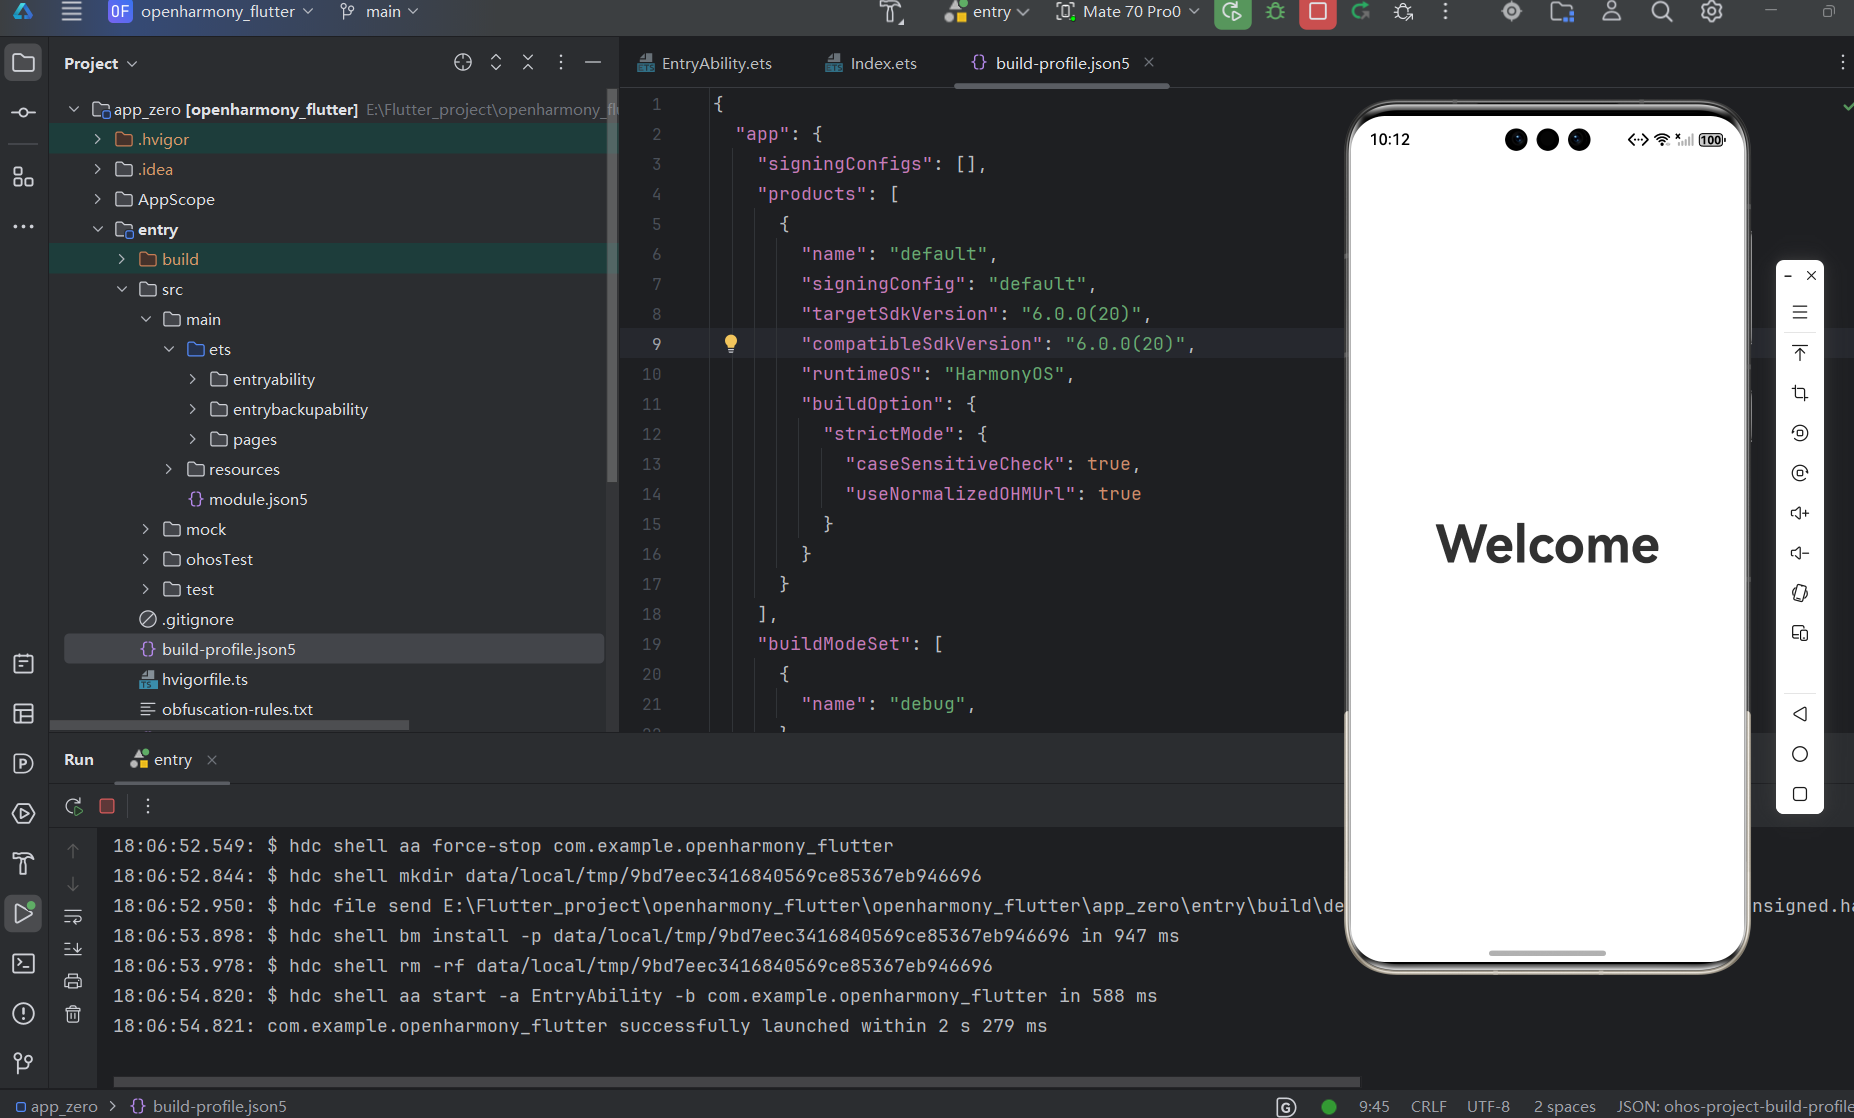Click the emulator recent apps square button
Image resolution: width=1854 pixels, height=1118 pixels.
coord(1800,794)
